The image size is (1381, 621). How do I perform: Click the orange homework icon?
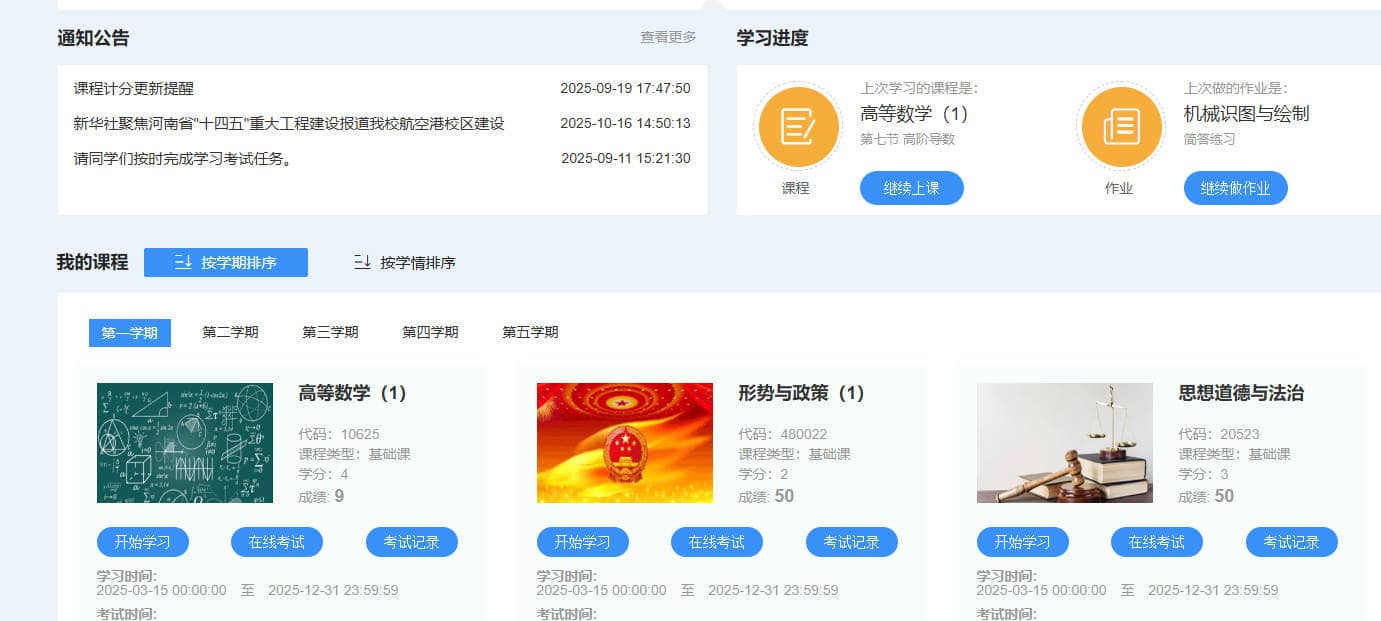click(x=1120, y=128)
